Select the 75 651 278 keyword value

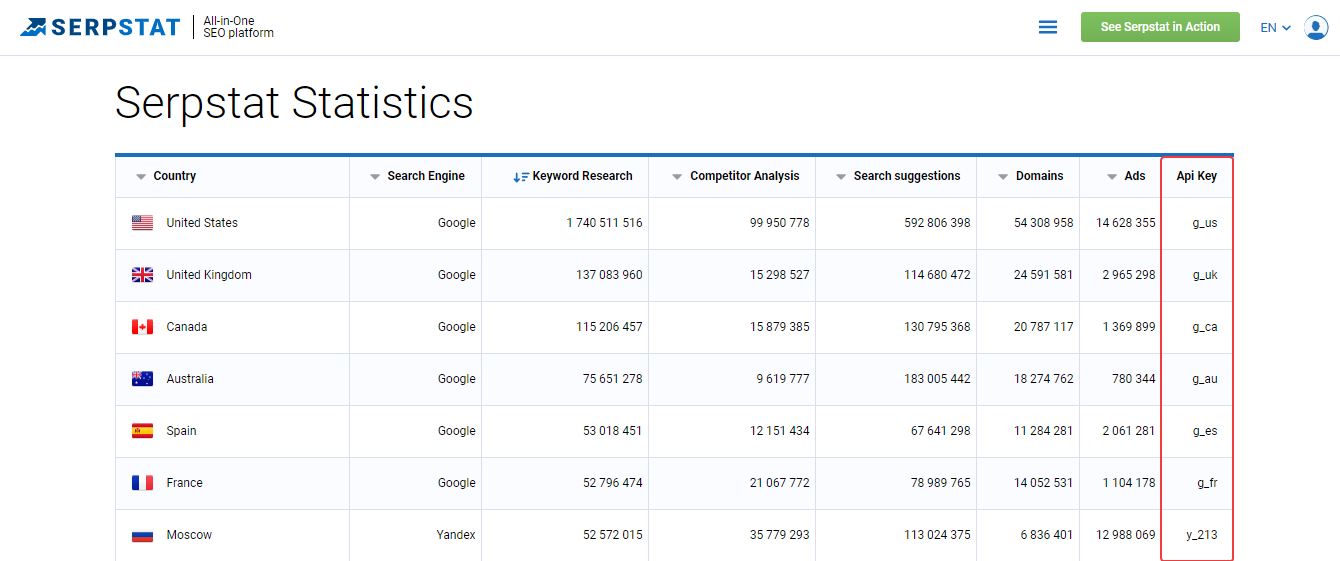pyautogui.click(x=613, y=379)
